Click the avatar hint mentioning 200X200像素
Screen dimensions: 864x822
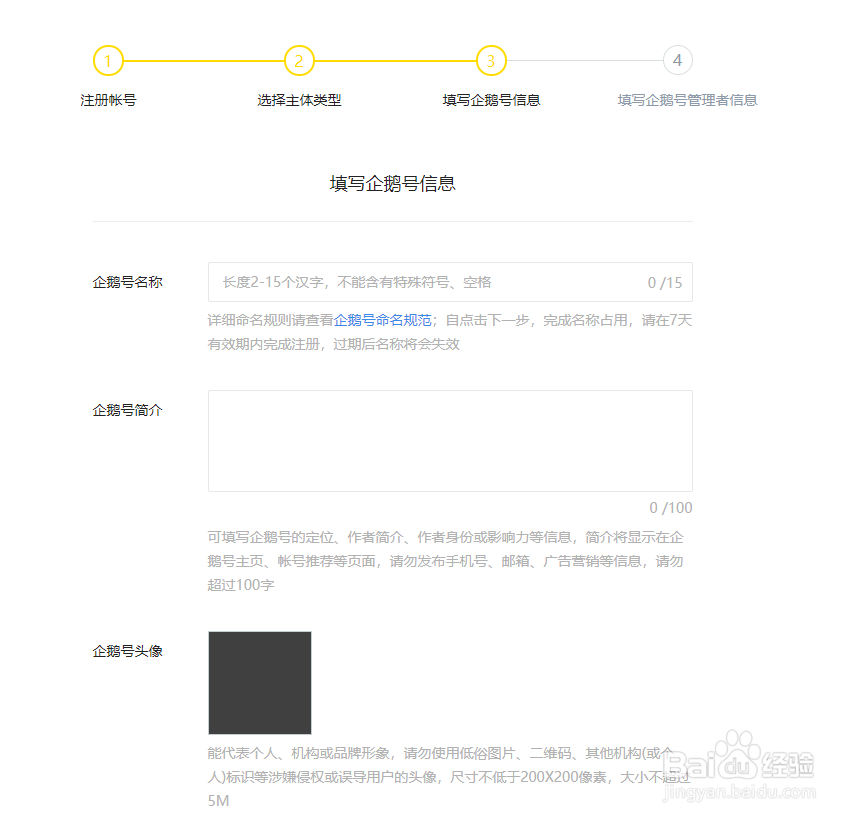tap(449, 777)
